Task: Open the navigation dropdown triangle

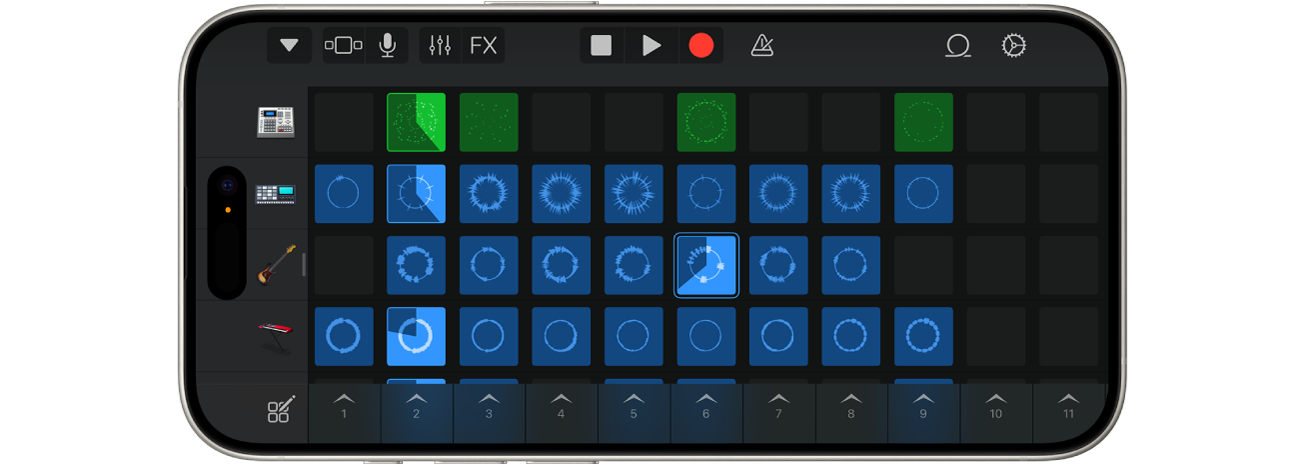Action: point(289,45)
